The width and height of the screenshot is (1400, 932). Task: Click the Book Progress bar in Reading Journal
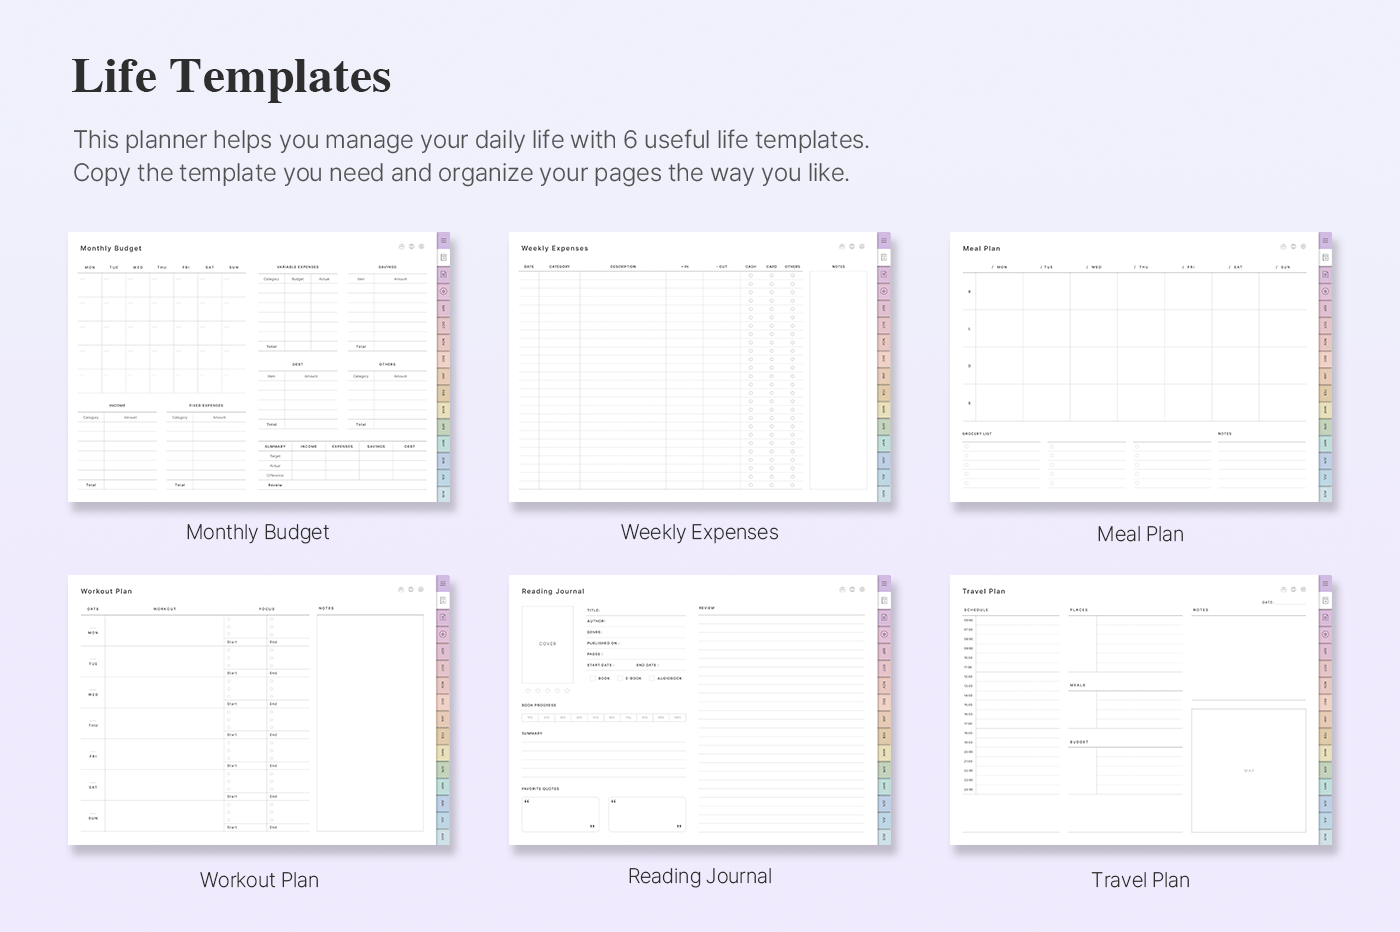(603, 717)
